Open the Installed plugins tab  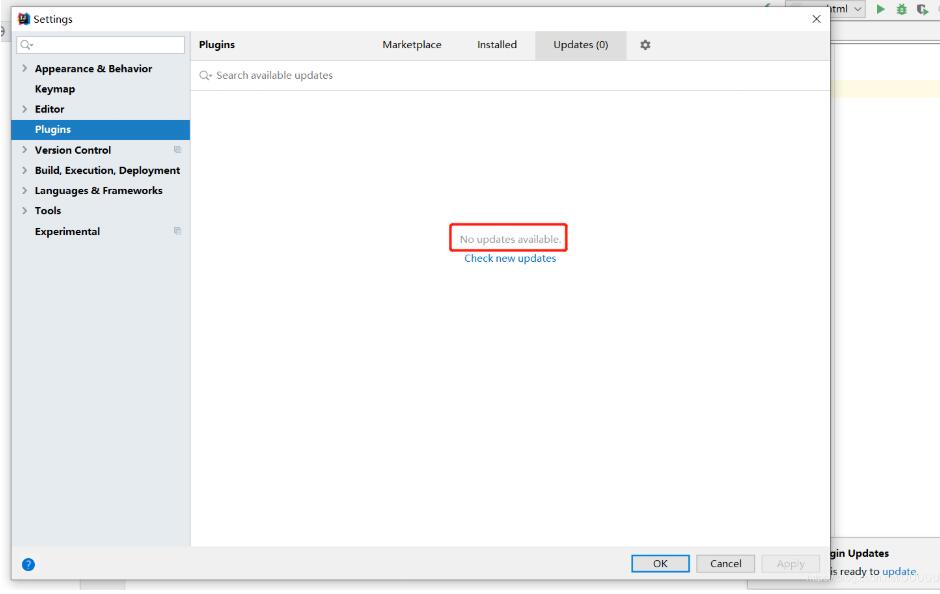coord(496,45)
